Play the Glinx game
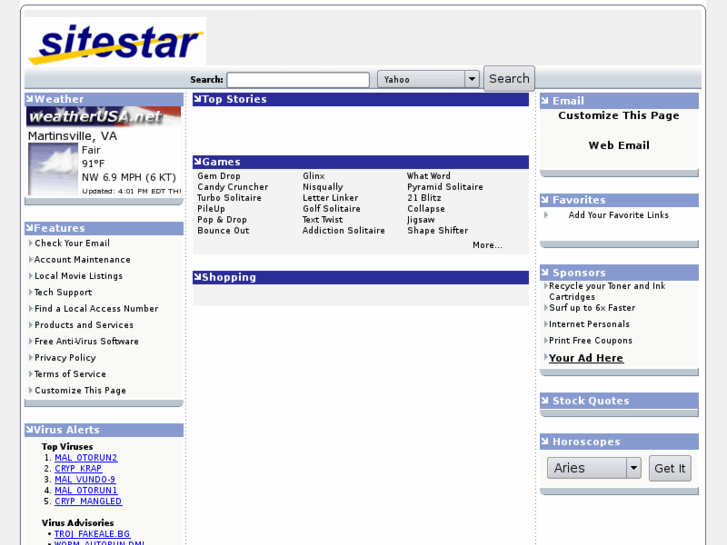727x545 pixels. [x=313, y=176]
